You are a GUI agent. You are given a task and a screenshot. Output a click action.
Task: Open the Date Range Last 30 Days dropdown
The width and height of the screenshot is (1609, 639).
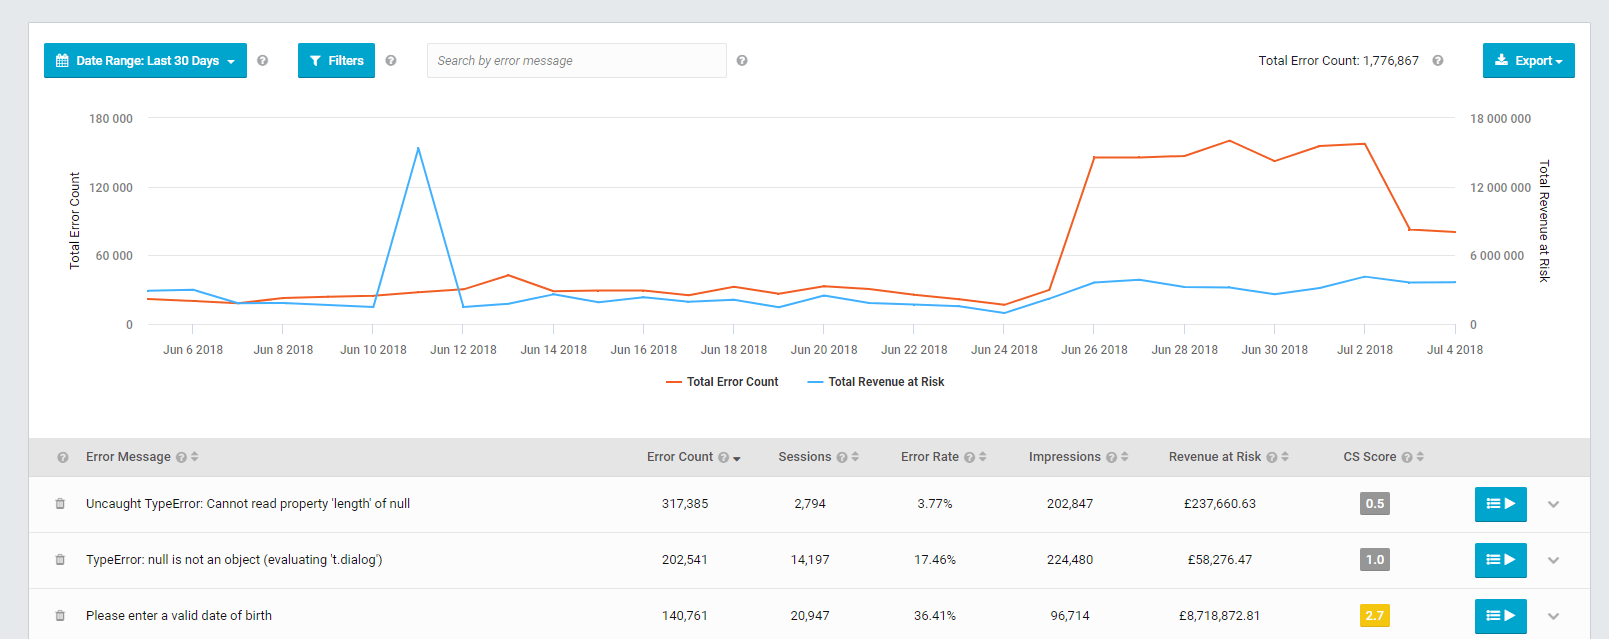click(x=145, y=61)
